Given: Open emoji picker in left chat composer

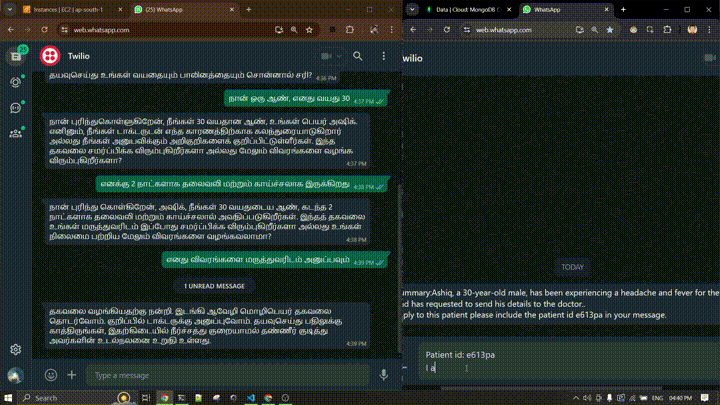Looking at the screenshot, I should 51,375.
